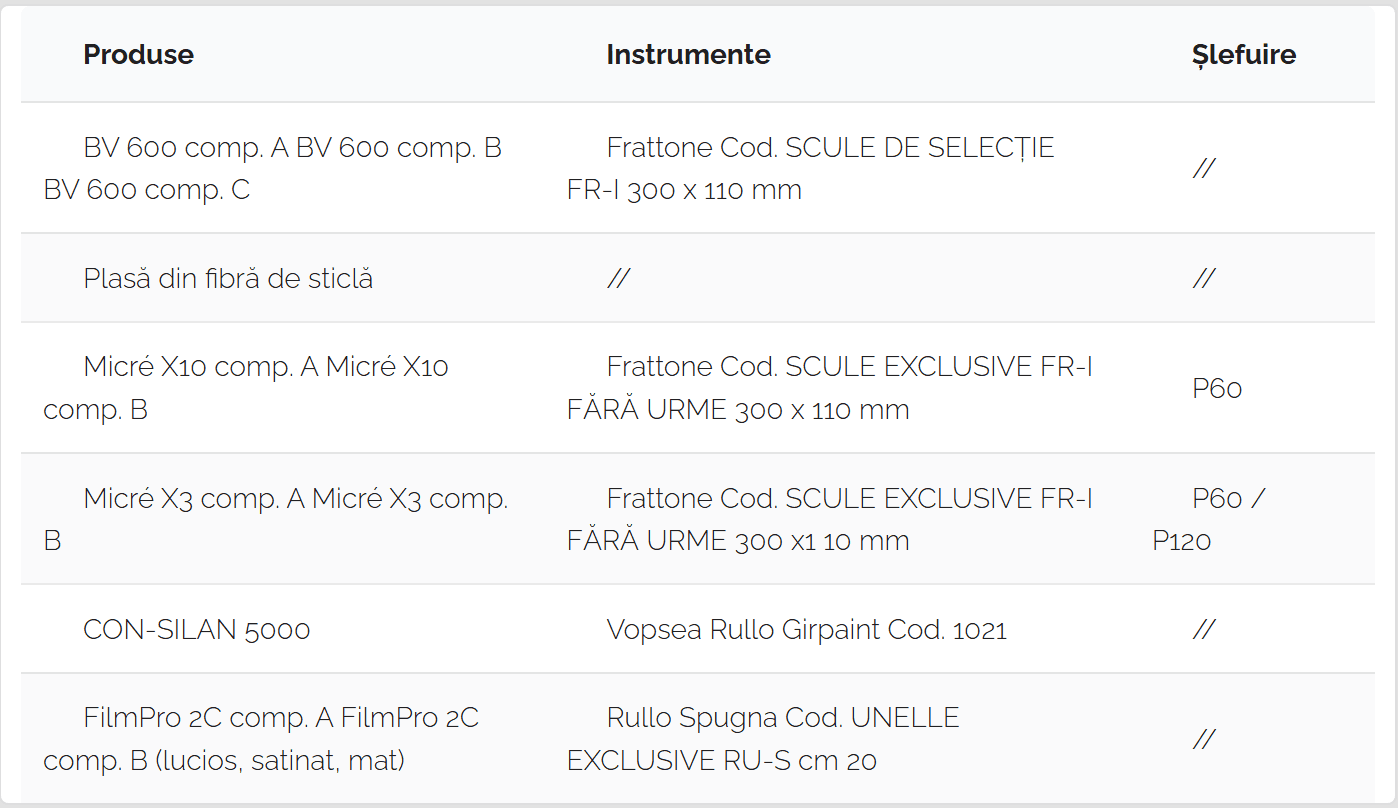Click FĂRĂ URME 300 x 110 mm text
The image size is (1398, 808).
(x=738, y=410)
